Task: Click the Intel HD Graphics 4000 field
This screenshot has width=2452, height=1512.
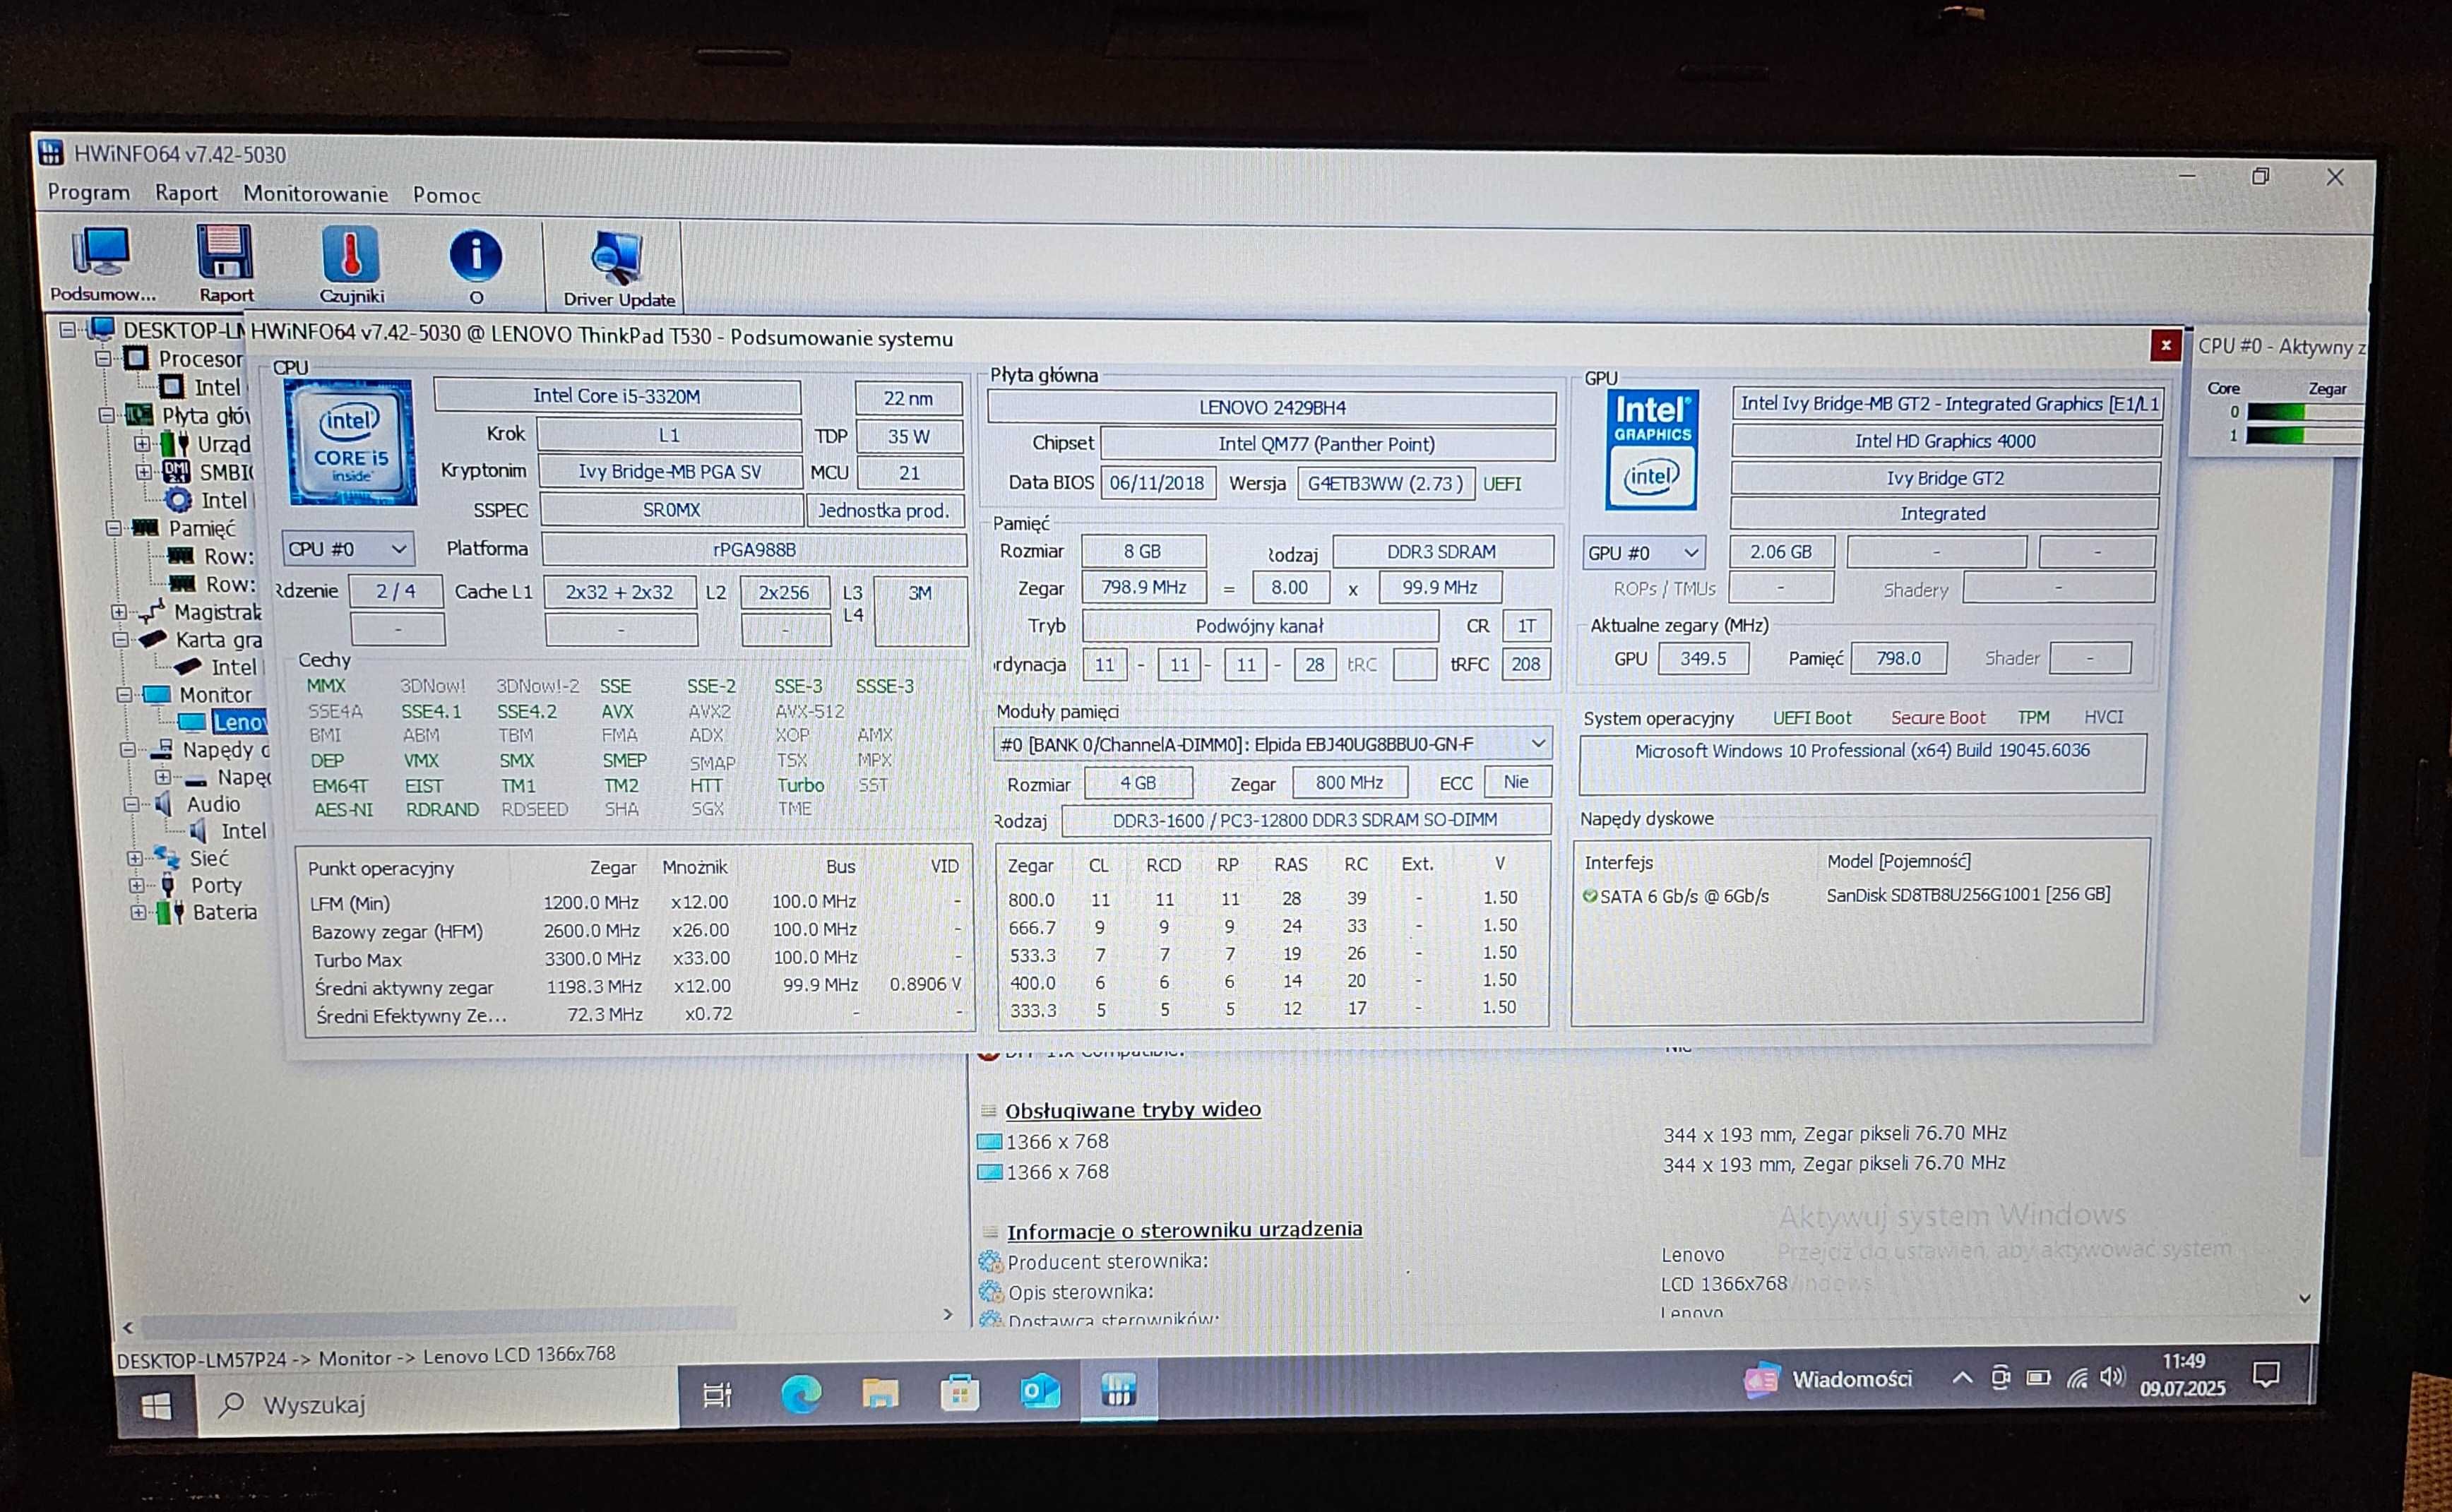Action: (x=1945, y=441)
